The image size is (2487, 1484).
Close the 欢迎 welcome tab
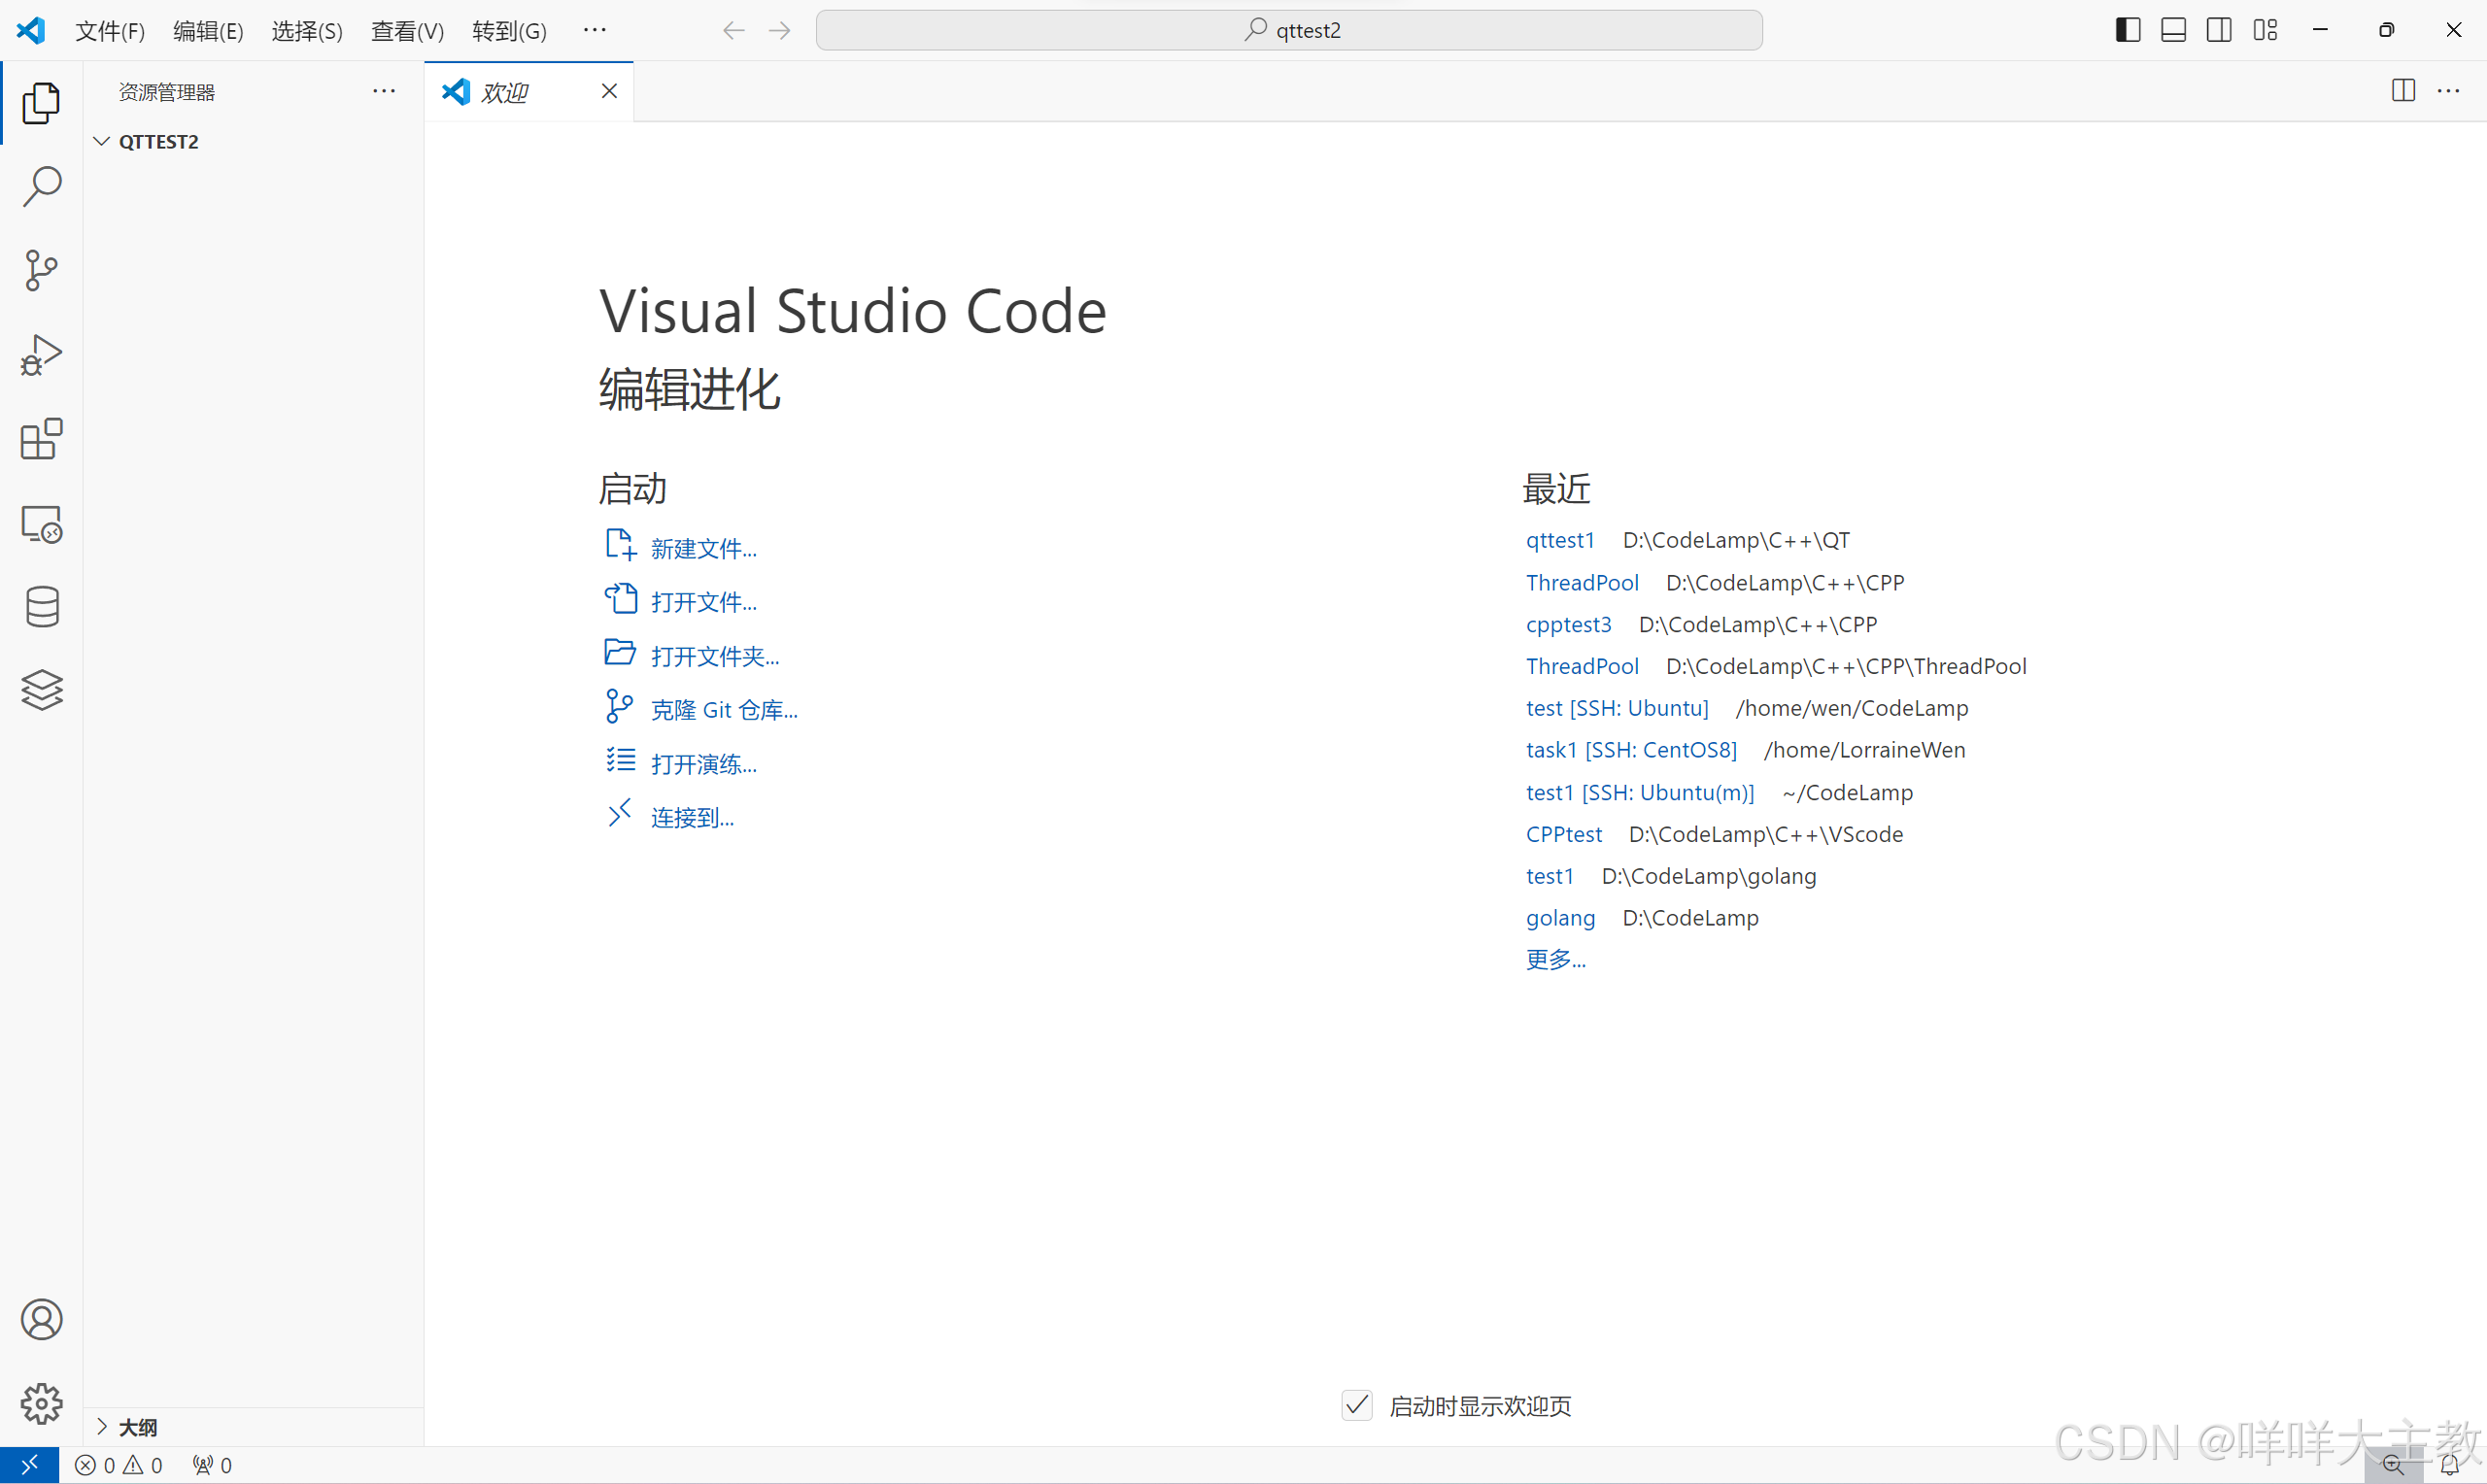coord(609,91)
